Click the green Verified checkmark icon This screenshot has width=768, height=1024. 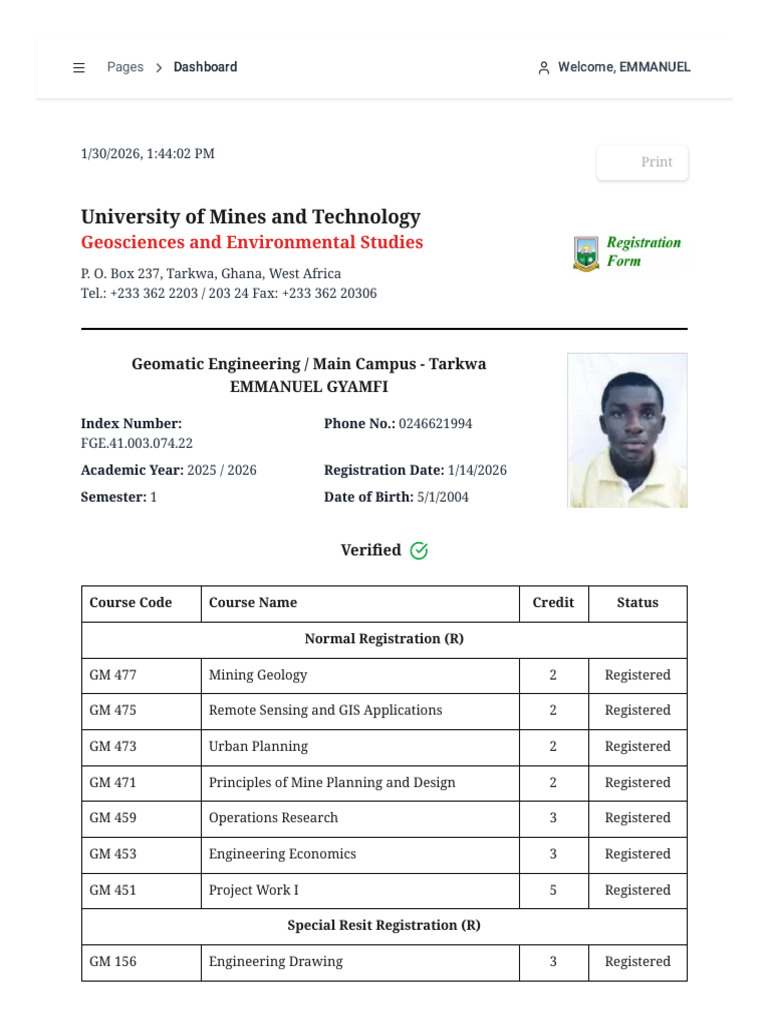pos(419,551)
